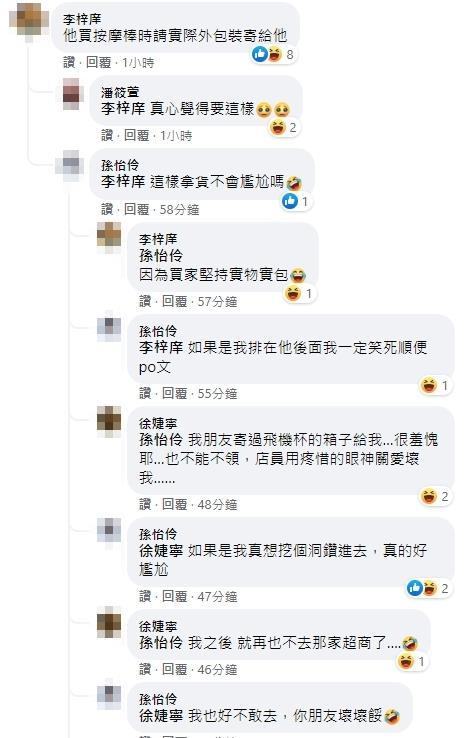Open 潘筱萱's profile name link
This screenshot has height=738, width=469.
click(120, 92)
